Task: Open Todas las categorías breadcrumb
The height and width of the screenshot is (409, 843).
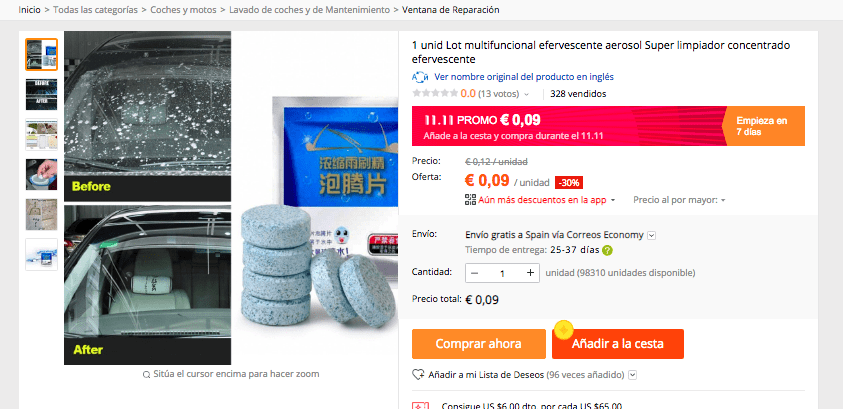Action: tap(95, 10)
